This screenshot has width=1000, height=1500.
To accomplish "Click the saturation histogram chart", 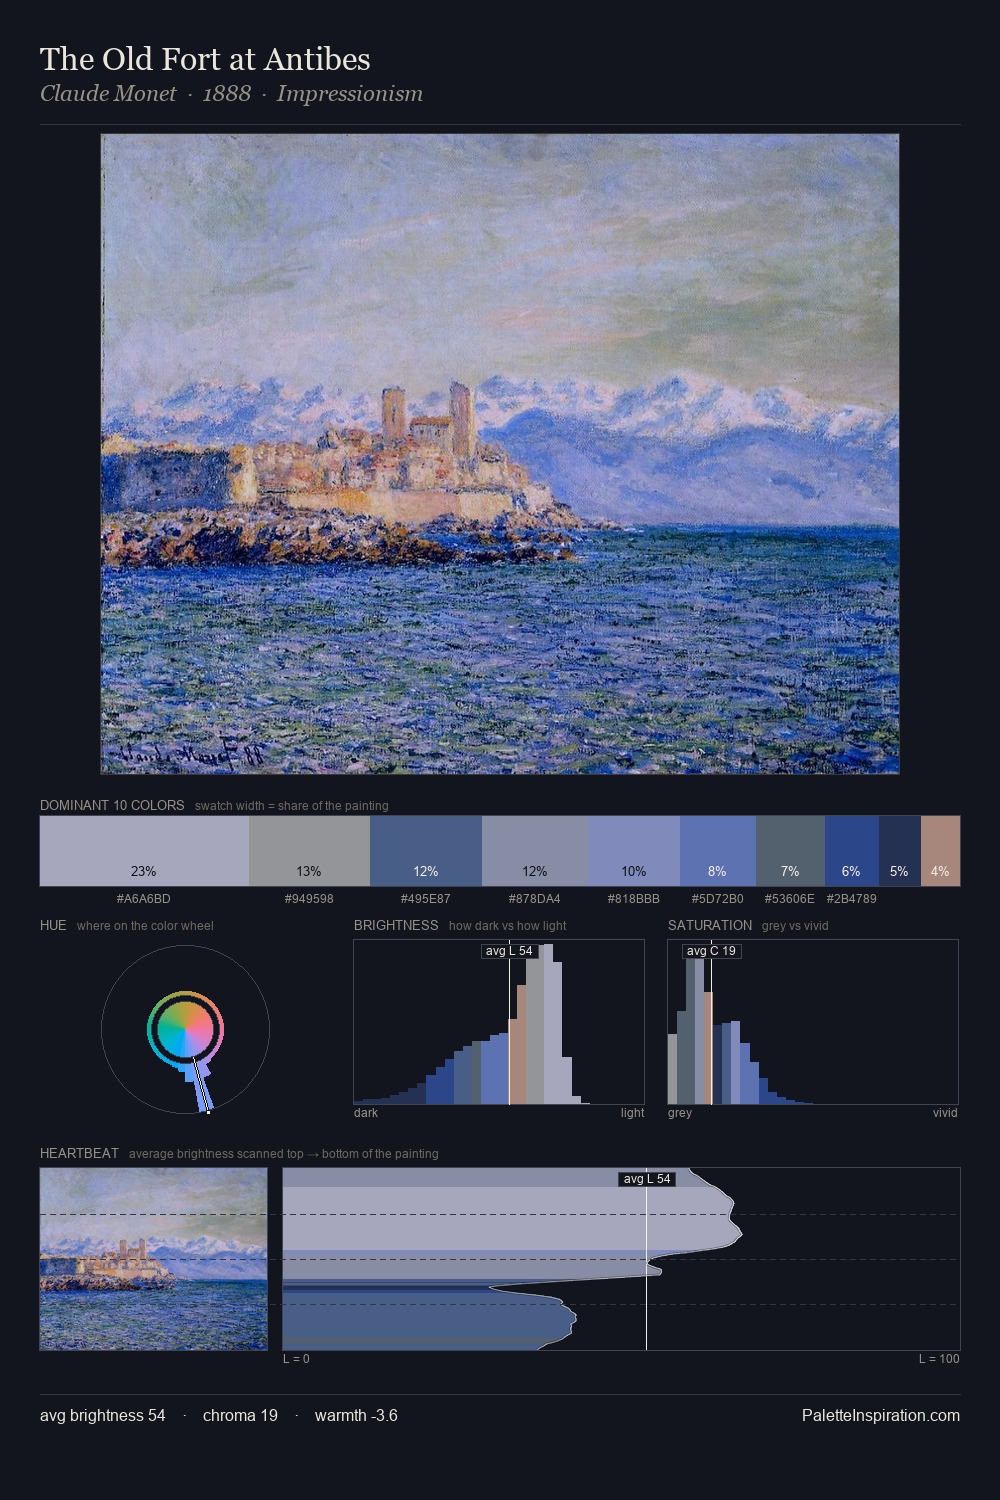I will tap(813, 1022).
